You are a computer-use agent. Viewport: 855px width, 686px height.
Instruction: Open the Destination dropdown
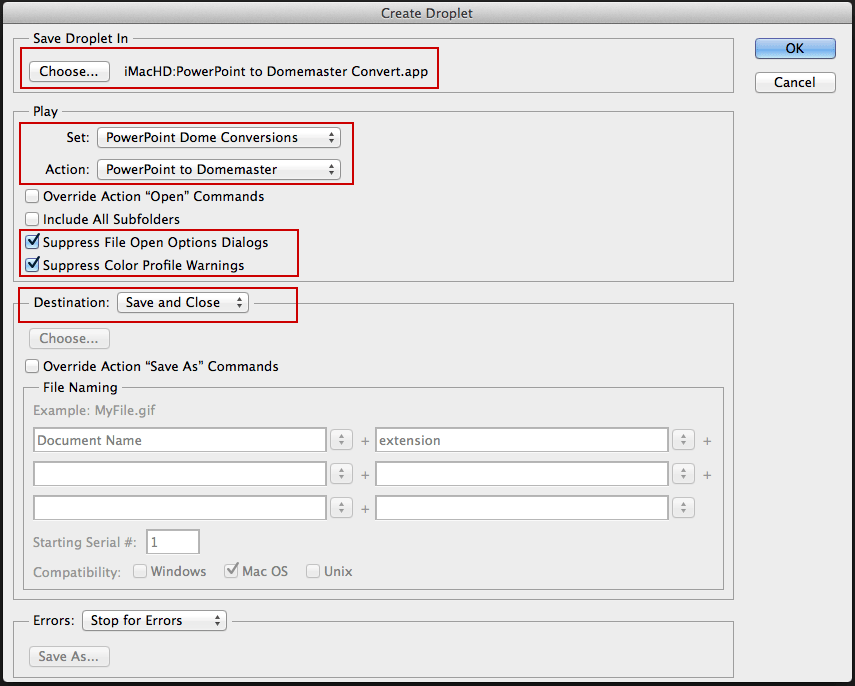pos(183,302)
